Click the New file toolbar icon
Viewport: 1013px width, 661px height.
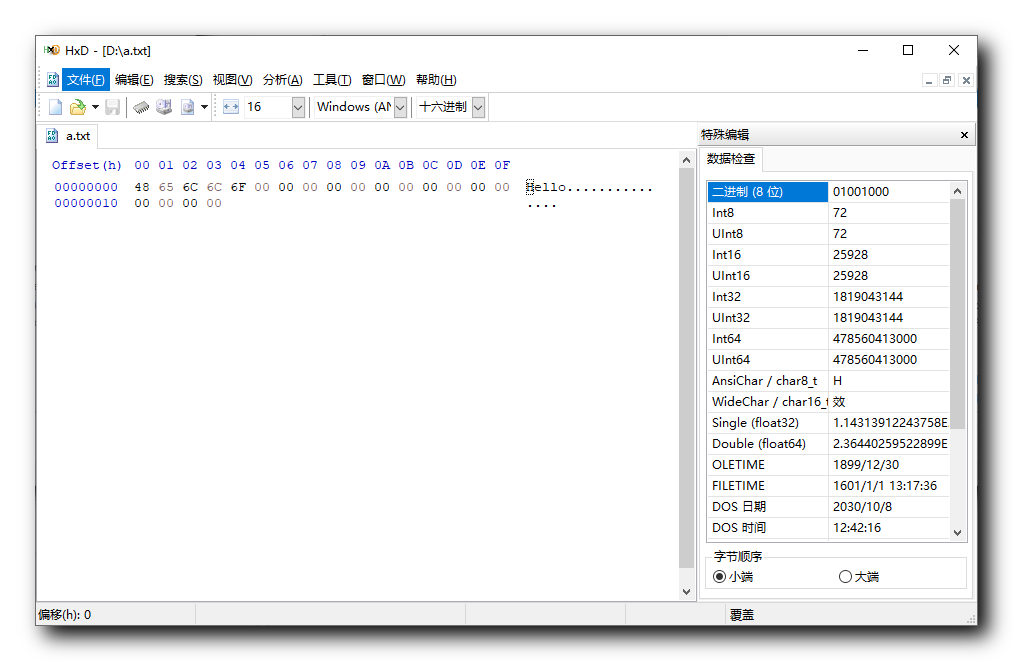[x=56, y=107]
